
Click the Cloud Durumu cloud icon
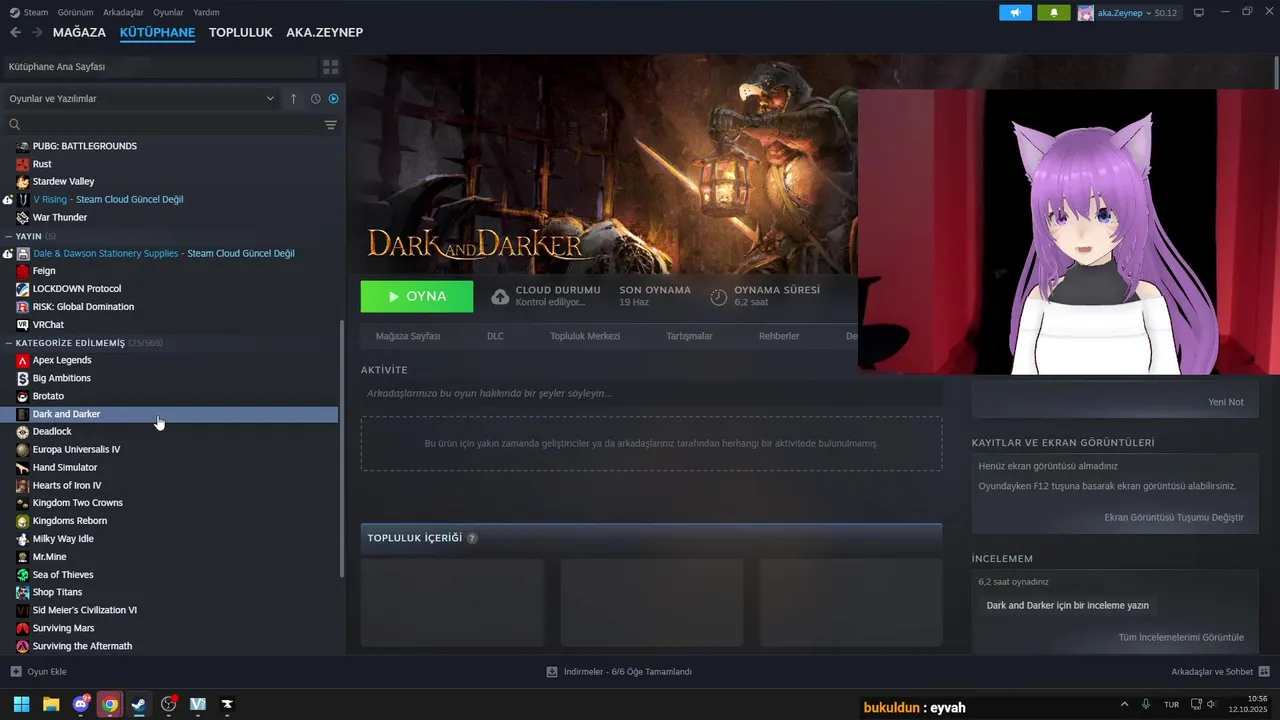click(500, 296)
